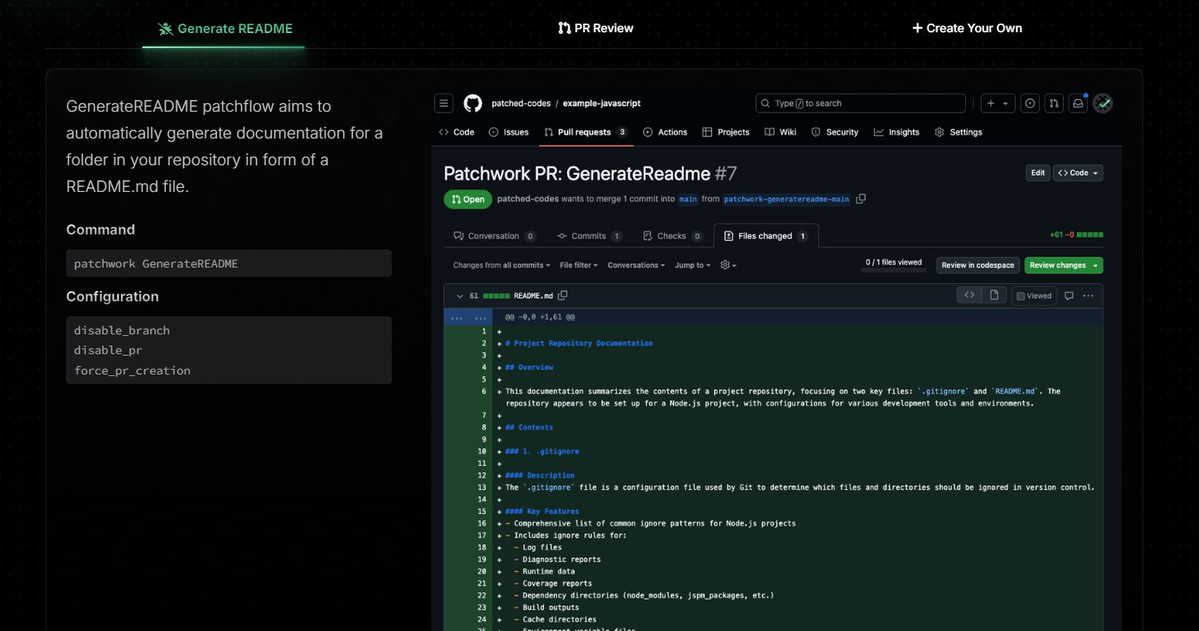This screenshot has width=1199, height=631.
Task: Copy the README.md file path
Action: (x=563, y=295)
